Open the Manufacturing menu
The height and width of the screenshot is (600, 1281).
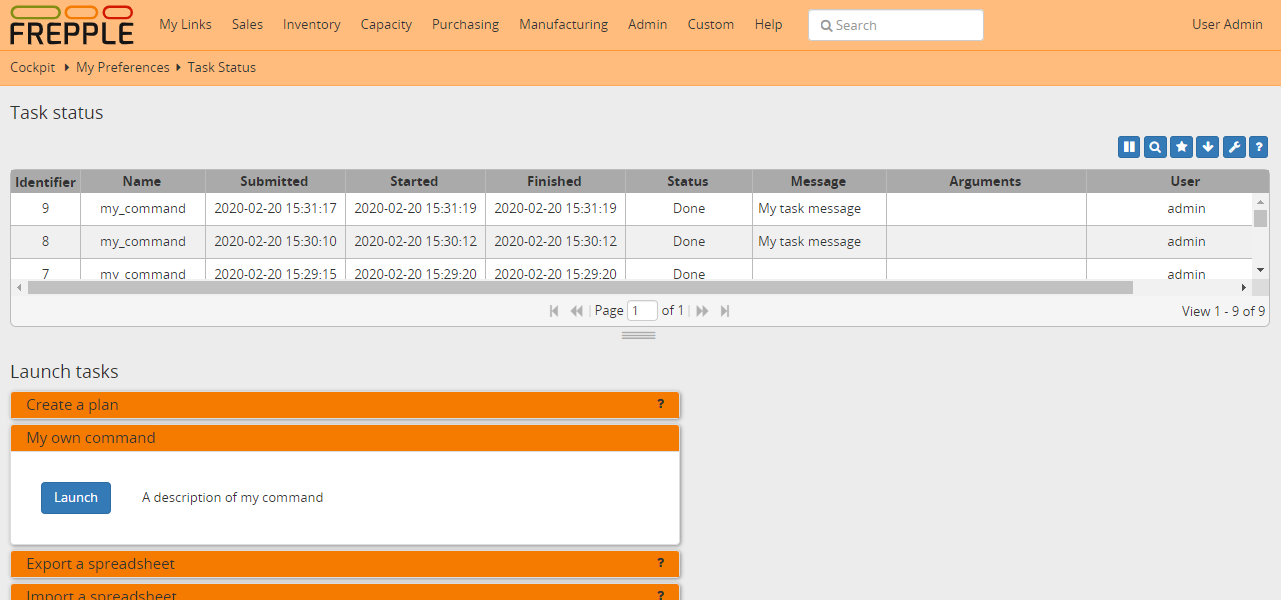tap(563, 25)
